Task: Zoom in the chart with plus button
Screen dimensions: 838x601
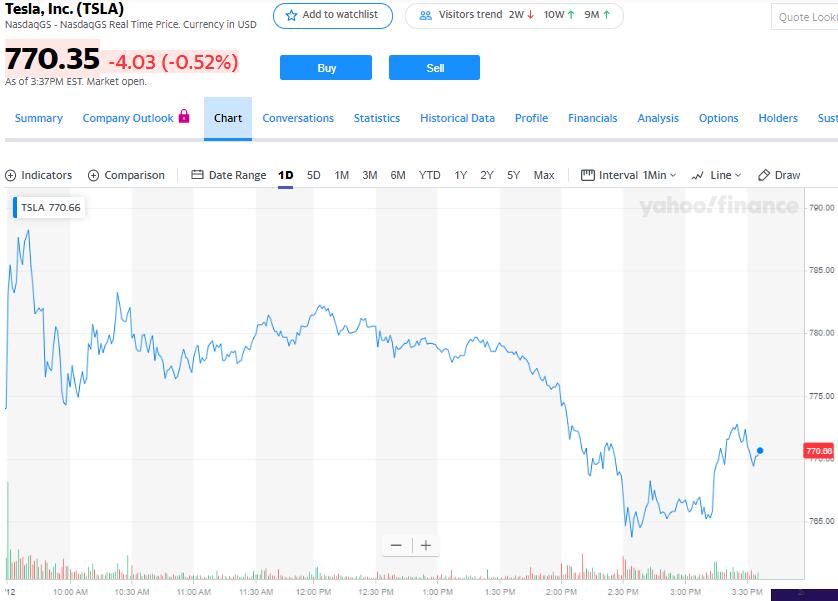Action: 426,545
